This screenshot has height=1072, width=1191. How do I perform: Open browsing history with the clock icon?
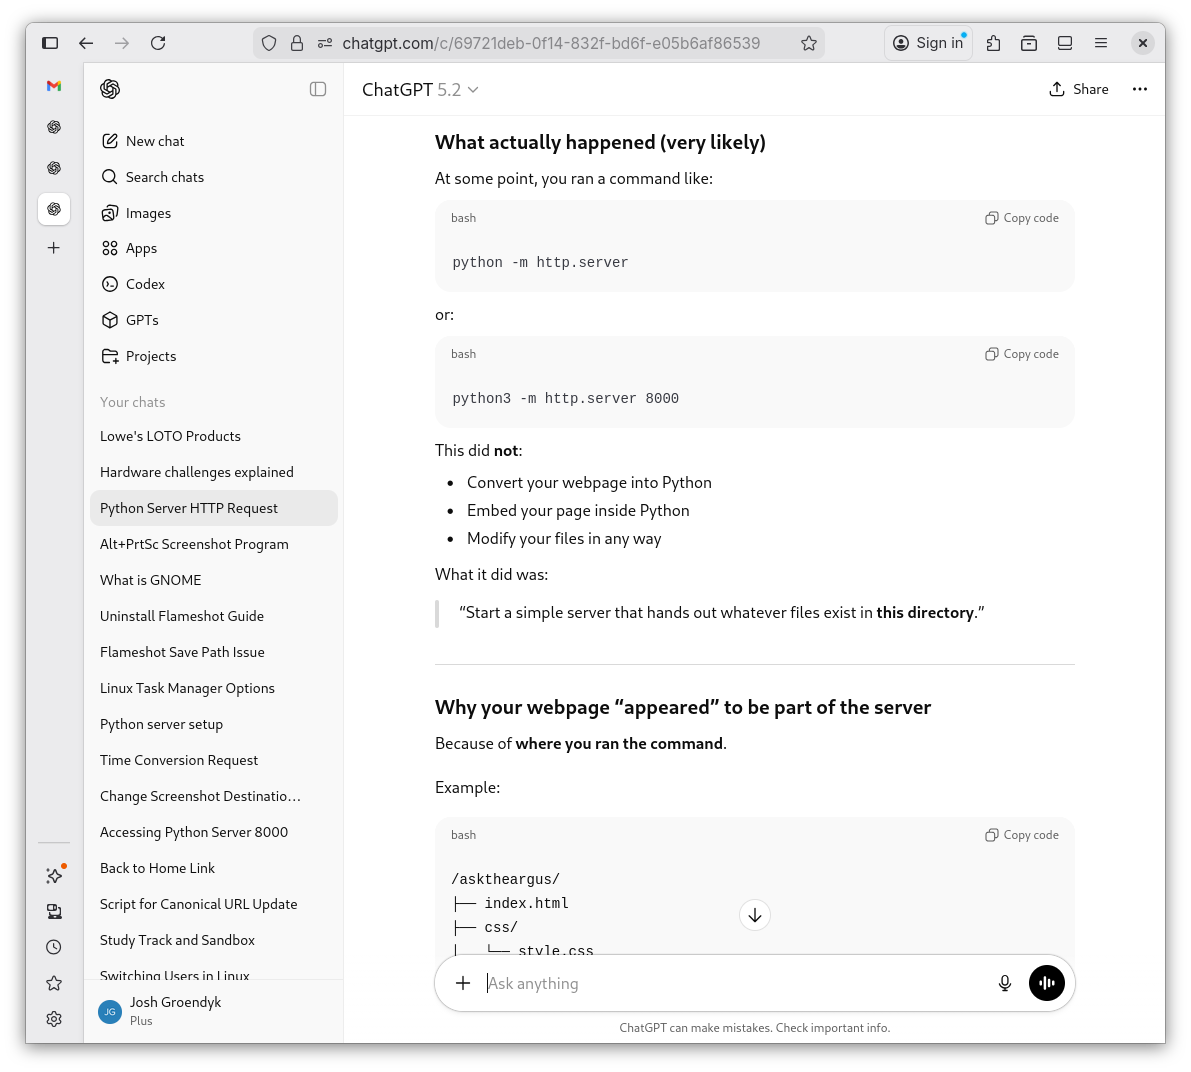tap(53, 946)
